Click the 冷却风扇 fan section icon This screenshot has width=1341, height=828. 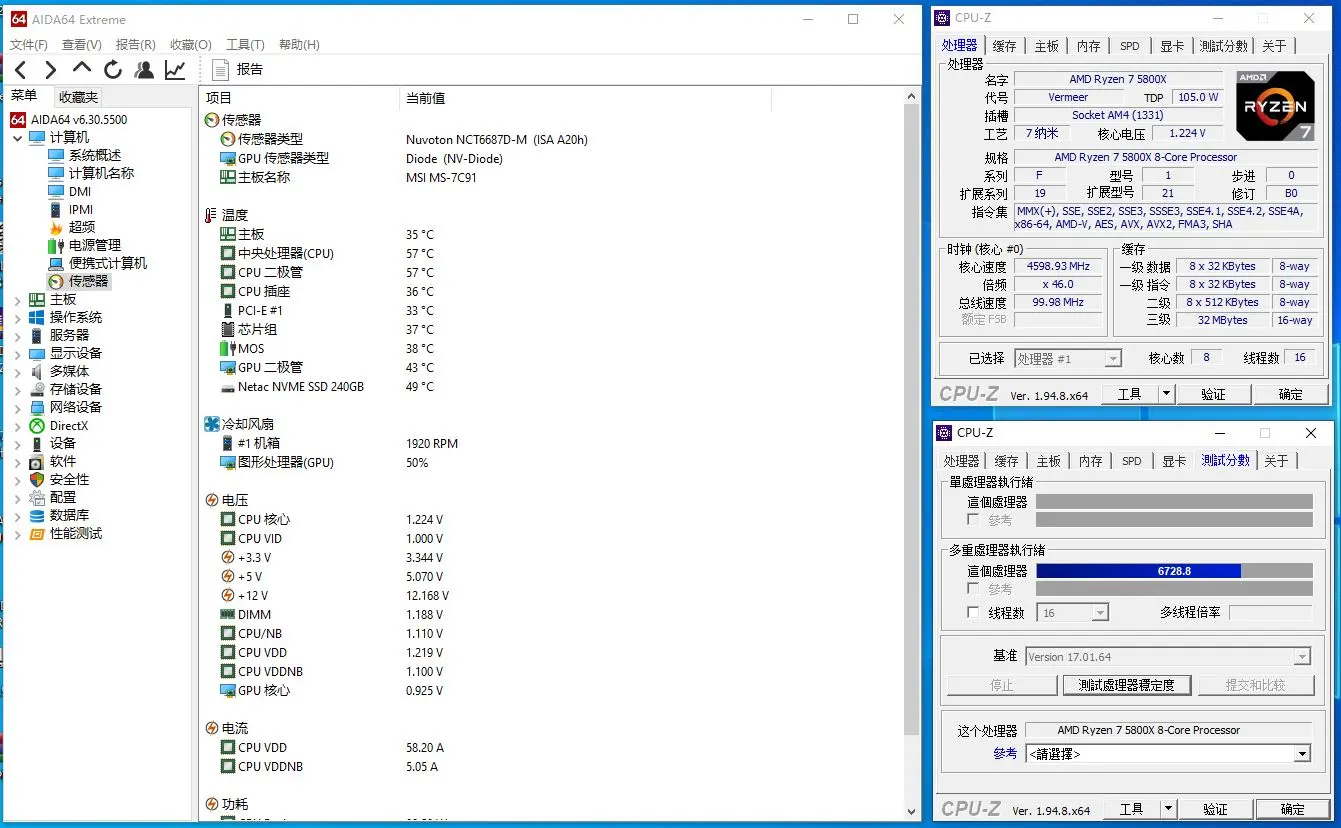[x=211, y=424]
